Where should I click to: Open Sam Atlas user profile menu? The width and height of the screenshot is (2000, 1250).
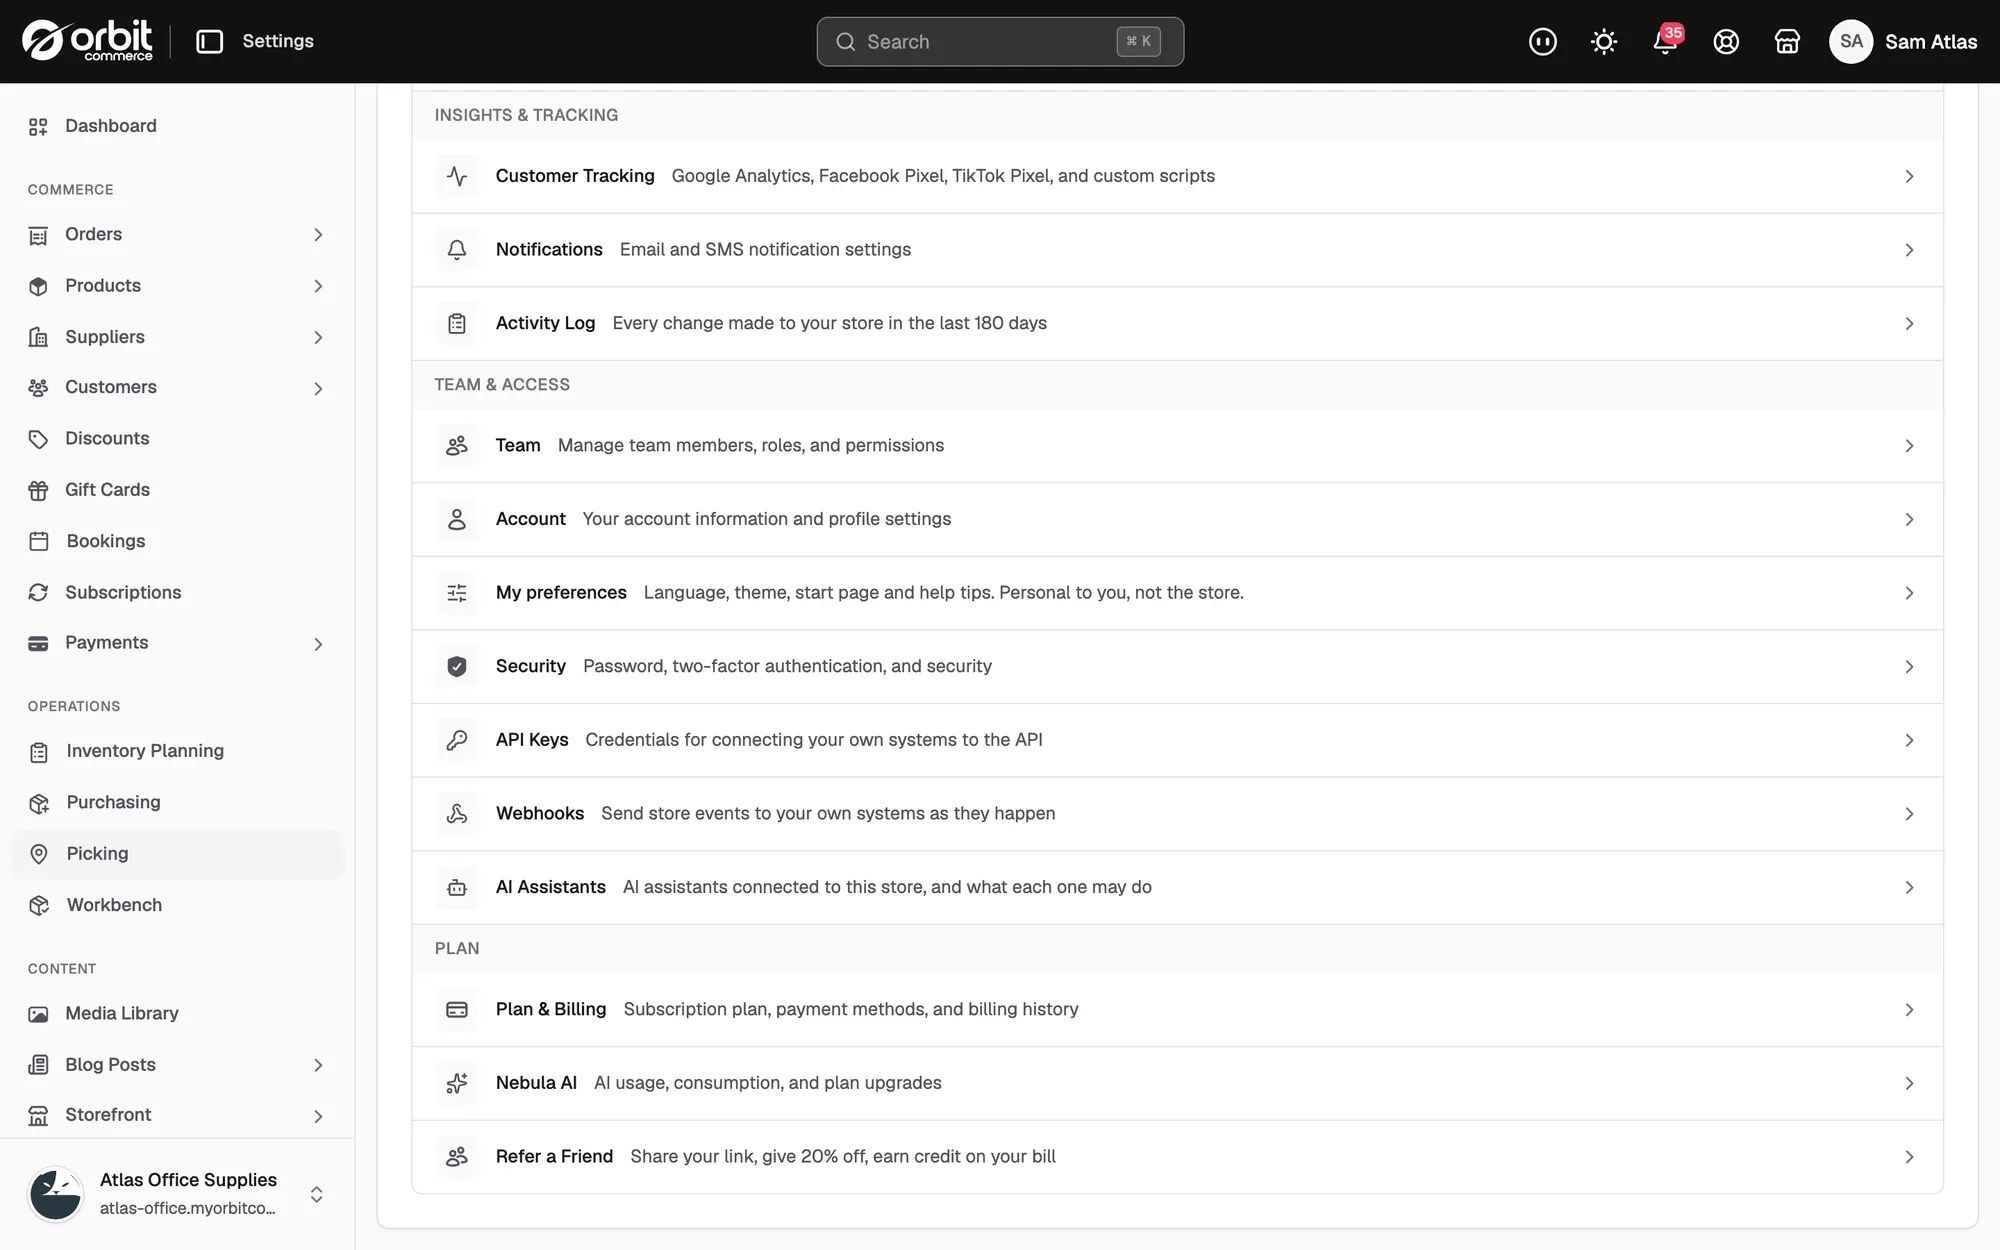[x=1903, y=41]
